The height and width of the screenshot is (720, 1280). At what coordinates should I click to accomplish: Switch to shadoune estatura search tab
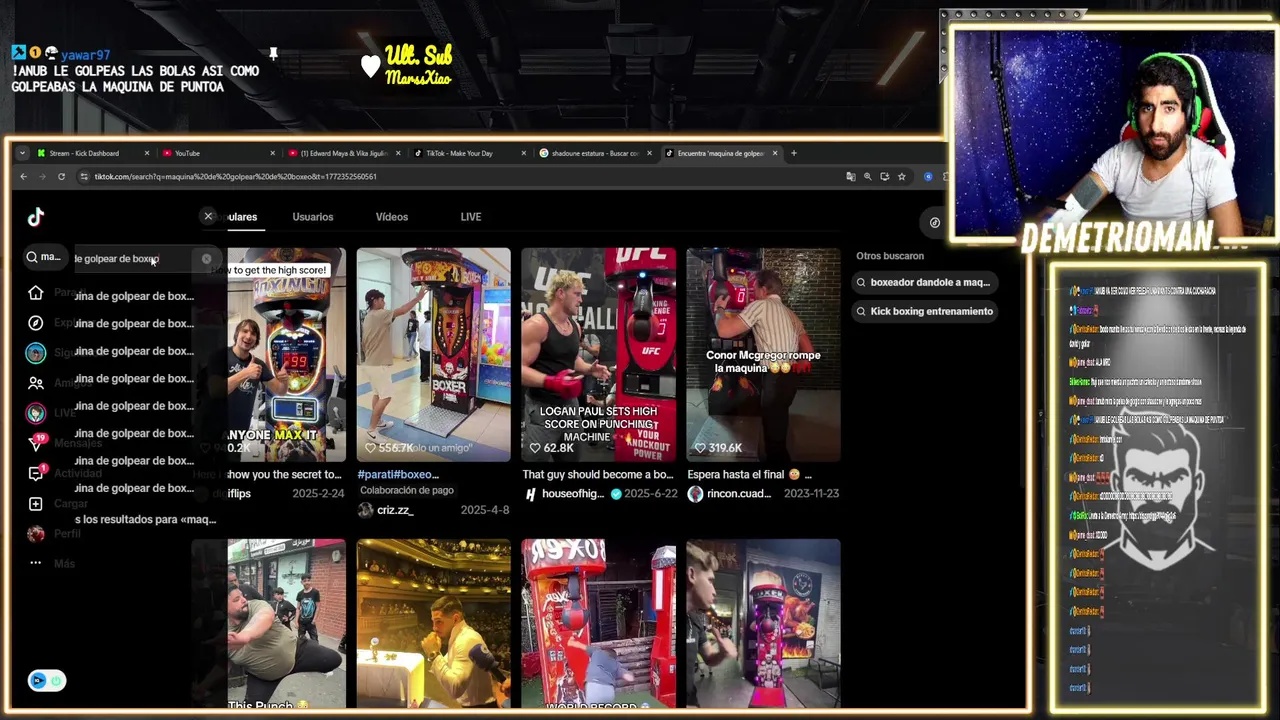point(596,153)
